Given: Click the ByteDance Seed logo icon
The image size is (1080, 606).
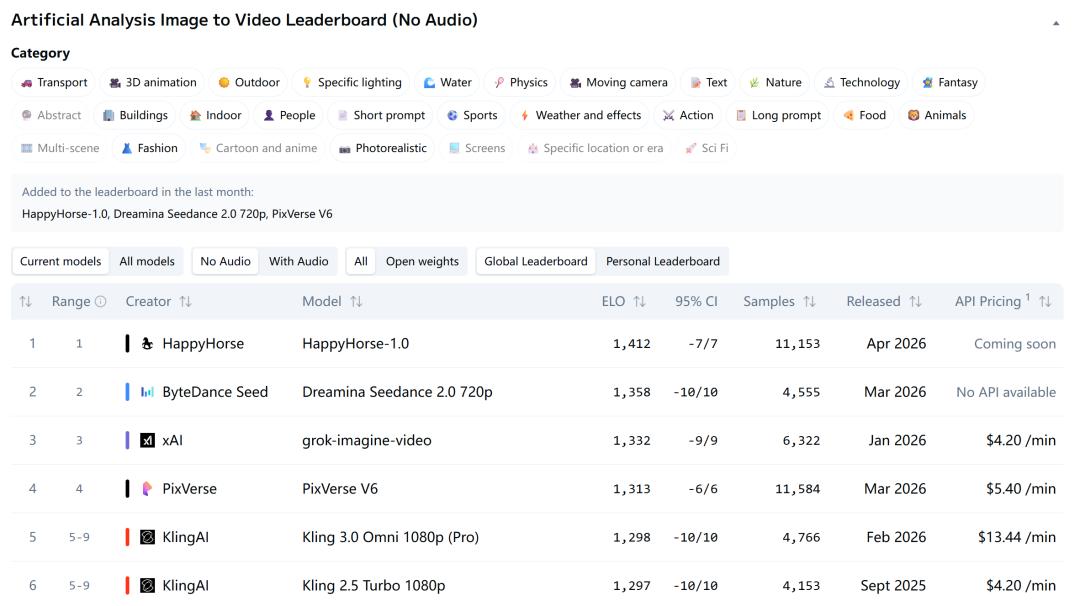Looking at the screenshot, I should pos(147,392).
